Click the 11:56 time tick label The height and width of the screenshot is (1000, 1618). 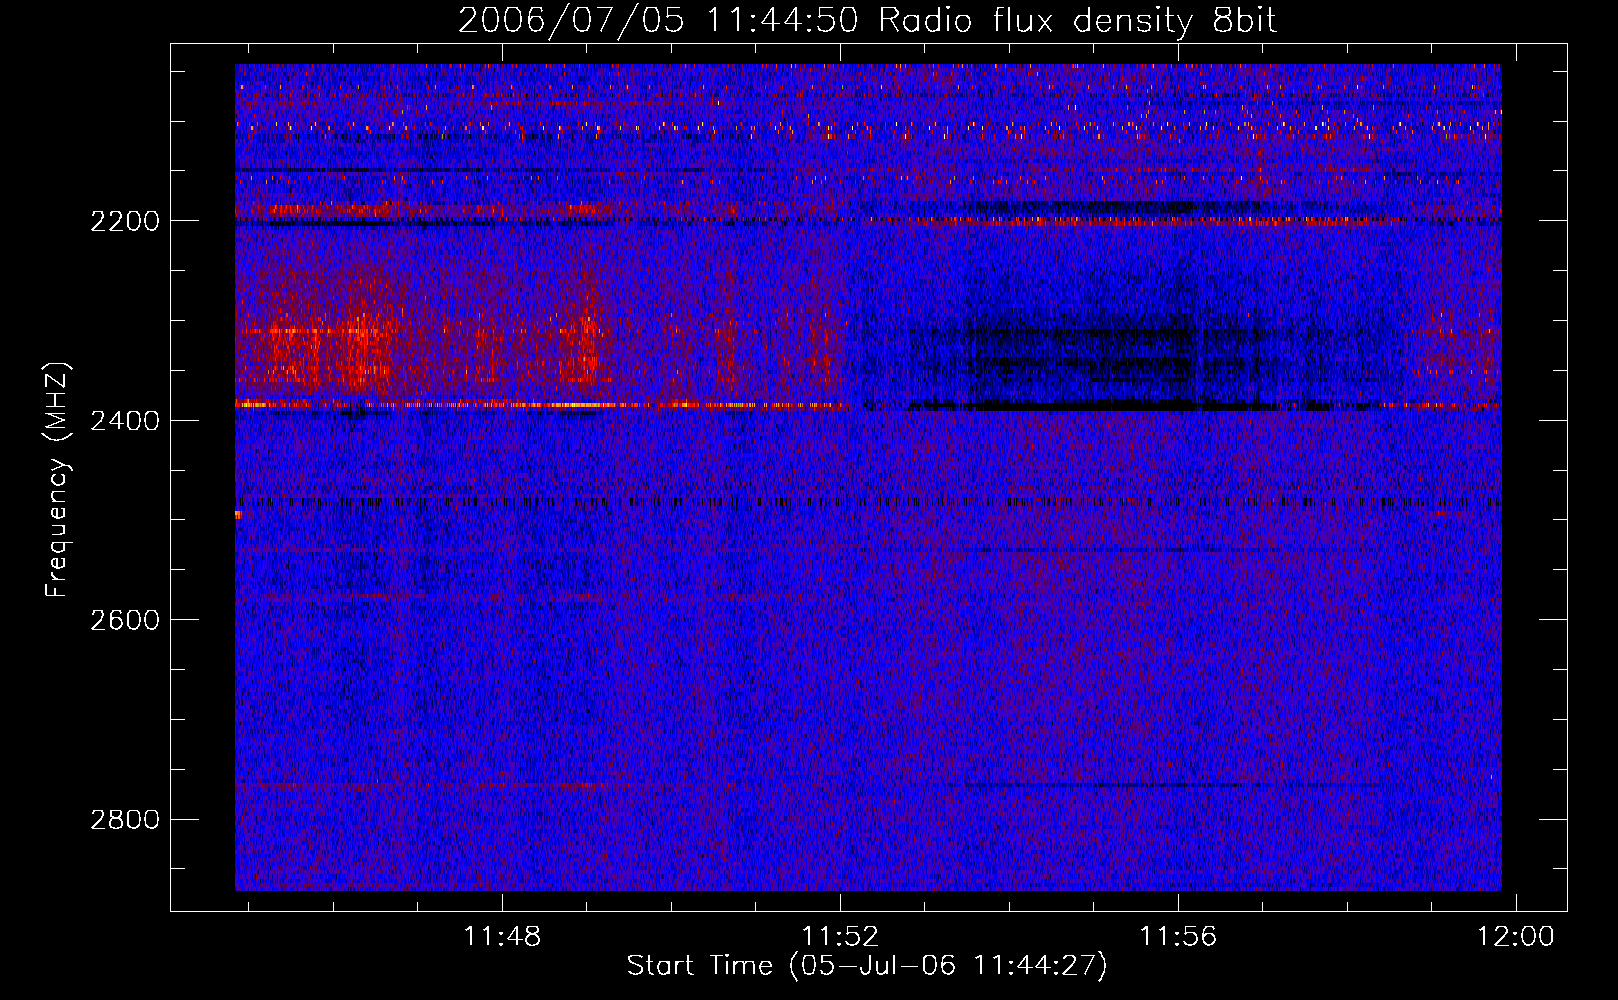(x=1178, y=937)
